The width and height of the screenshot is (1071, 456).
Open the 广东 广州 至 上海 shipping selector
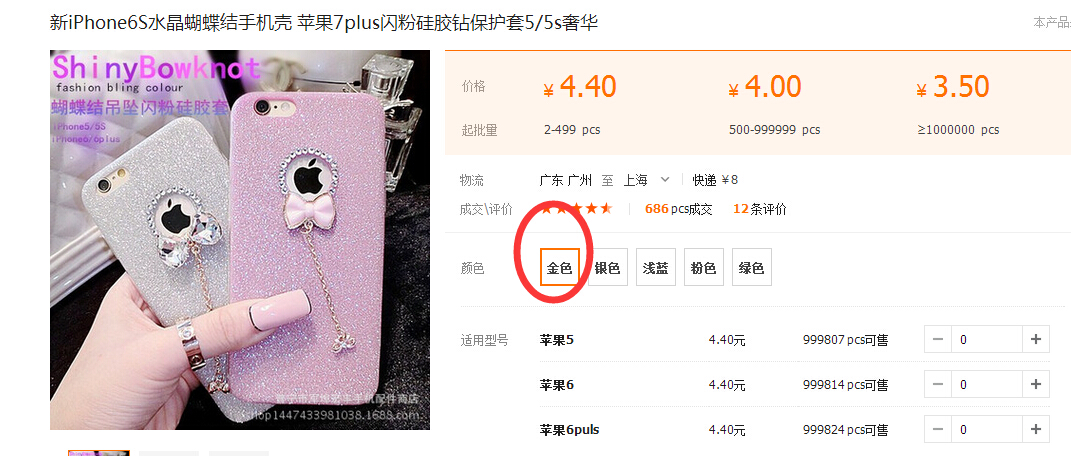coord(605,180)
